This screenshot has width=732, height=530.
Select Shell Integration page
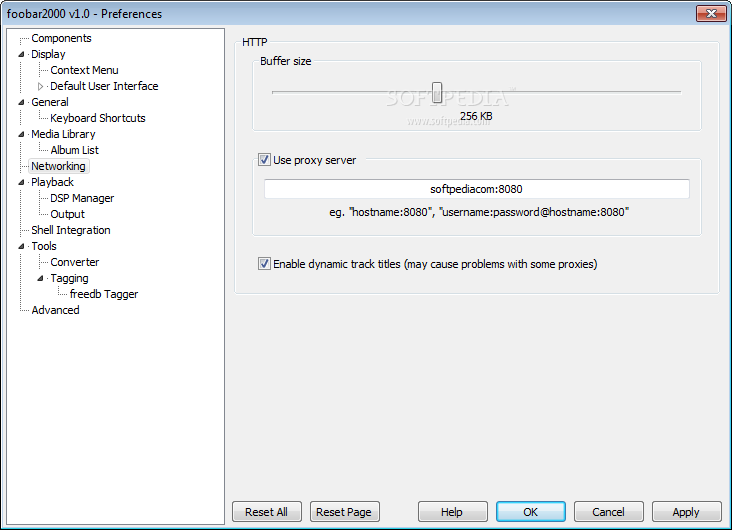tap(70, 230)
